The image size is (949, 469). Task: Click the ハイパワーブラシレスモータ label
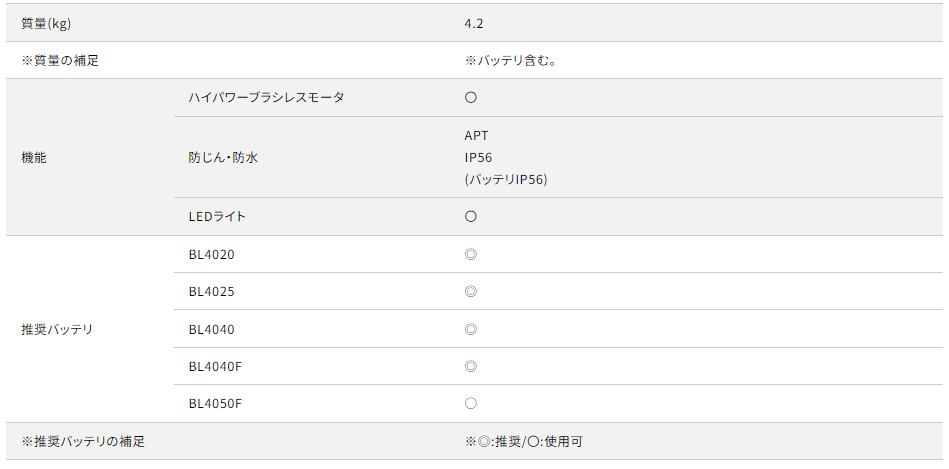click(x=266, y=98)
